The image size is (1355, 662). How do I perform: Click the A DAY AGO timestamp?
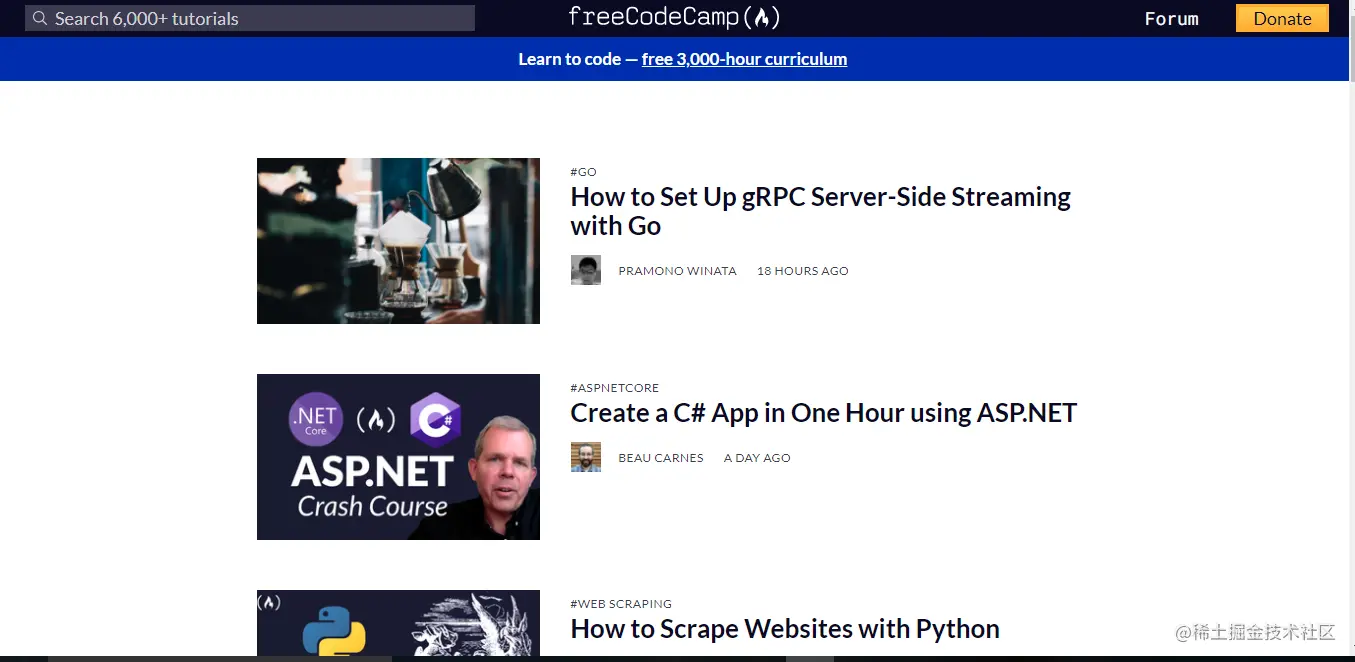tap(757, 458)
